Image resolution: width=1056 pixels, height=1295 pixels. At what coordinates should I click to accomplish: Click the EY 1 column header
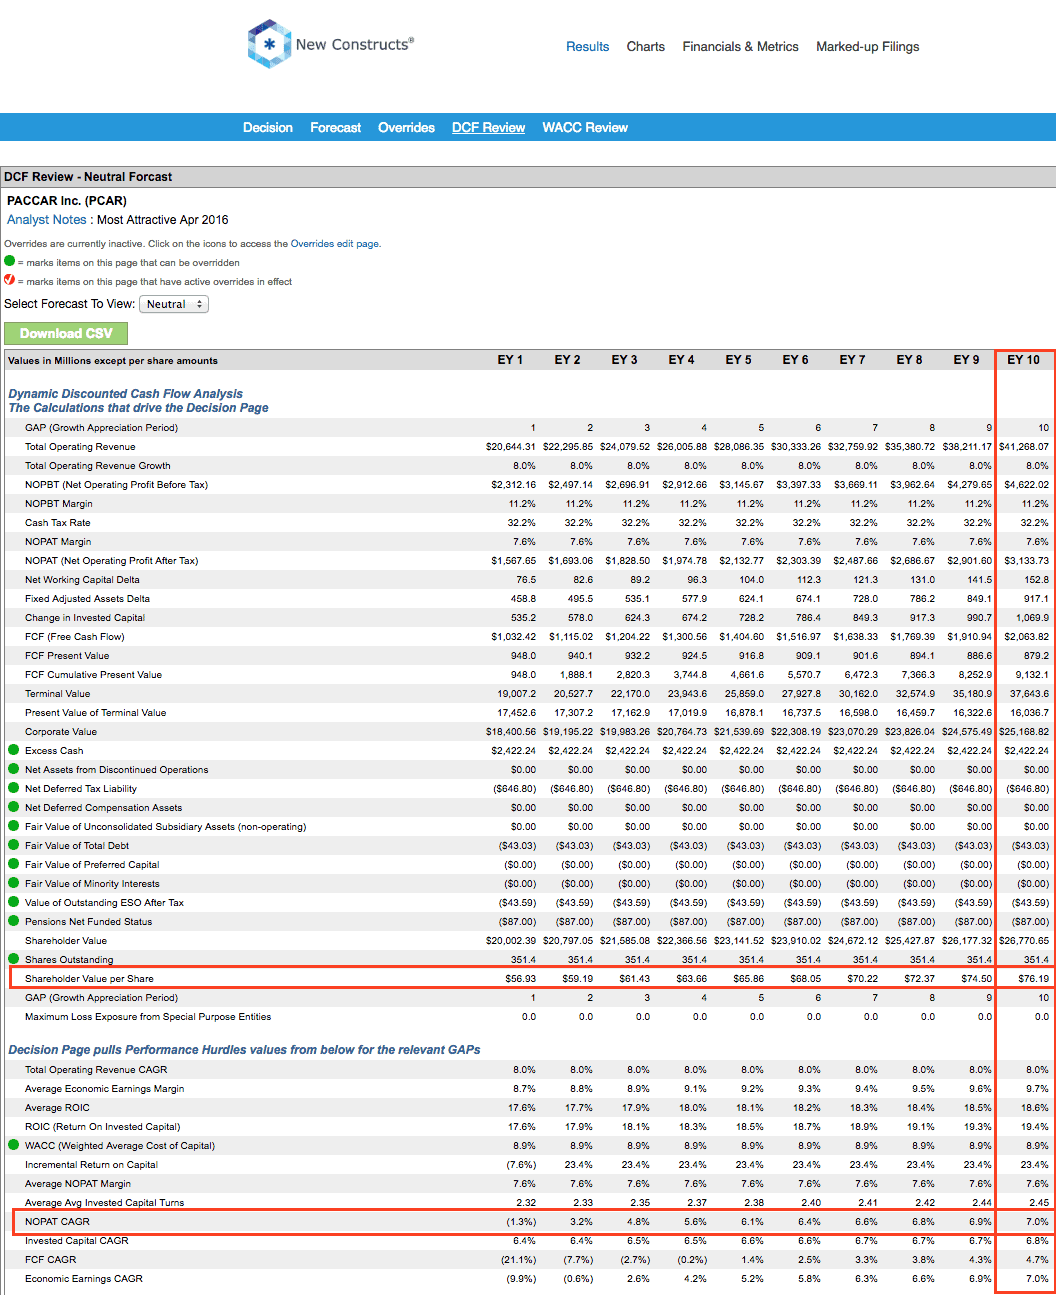[510, 360]
